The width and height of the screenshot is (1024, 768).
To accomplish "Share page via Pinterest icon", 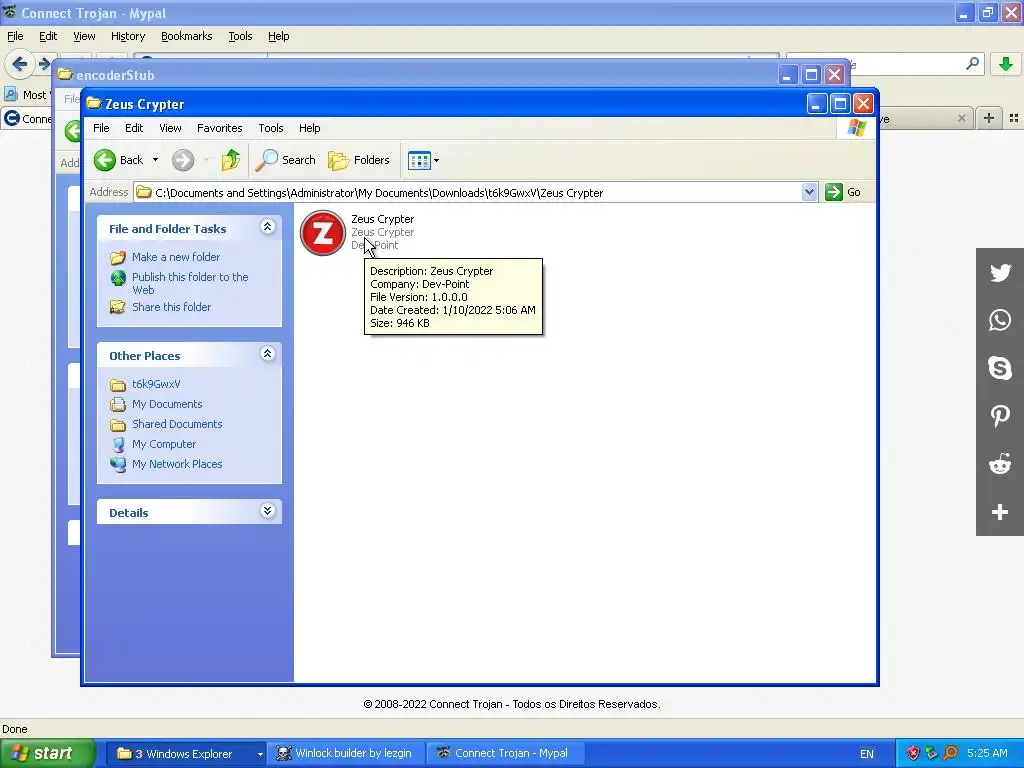I will [x=1000, y=416].
